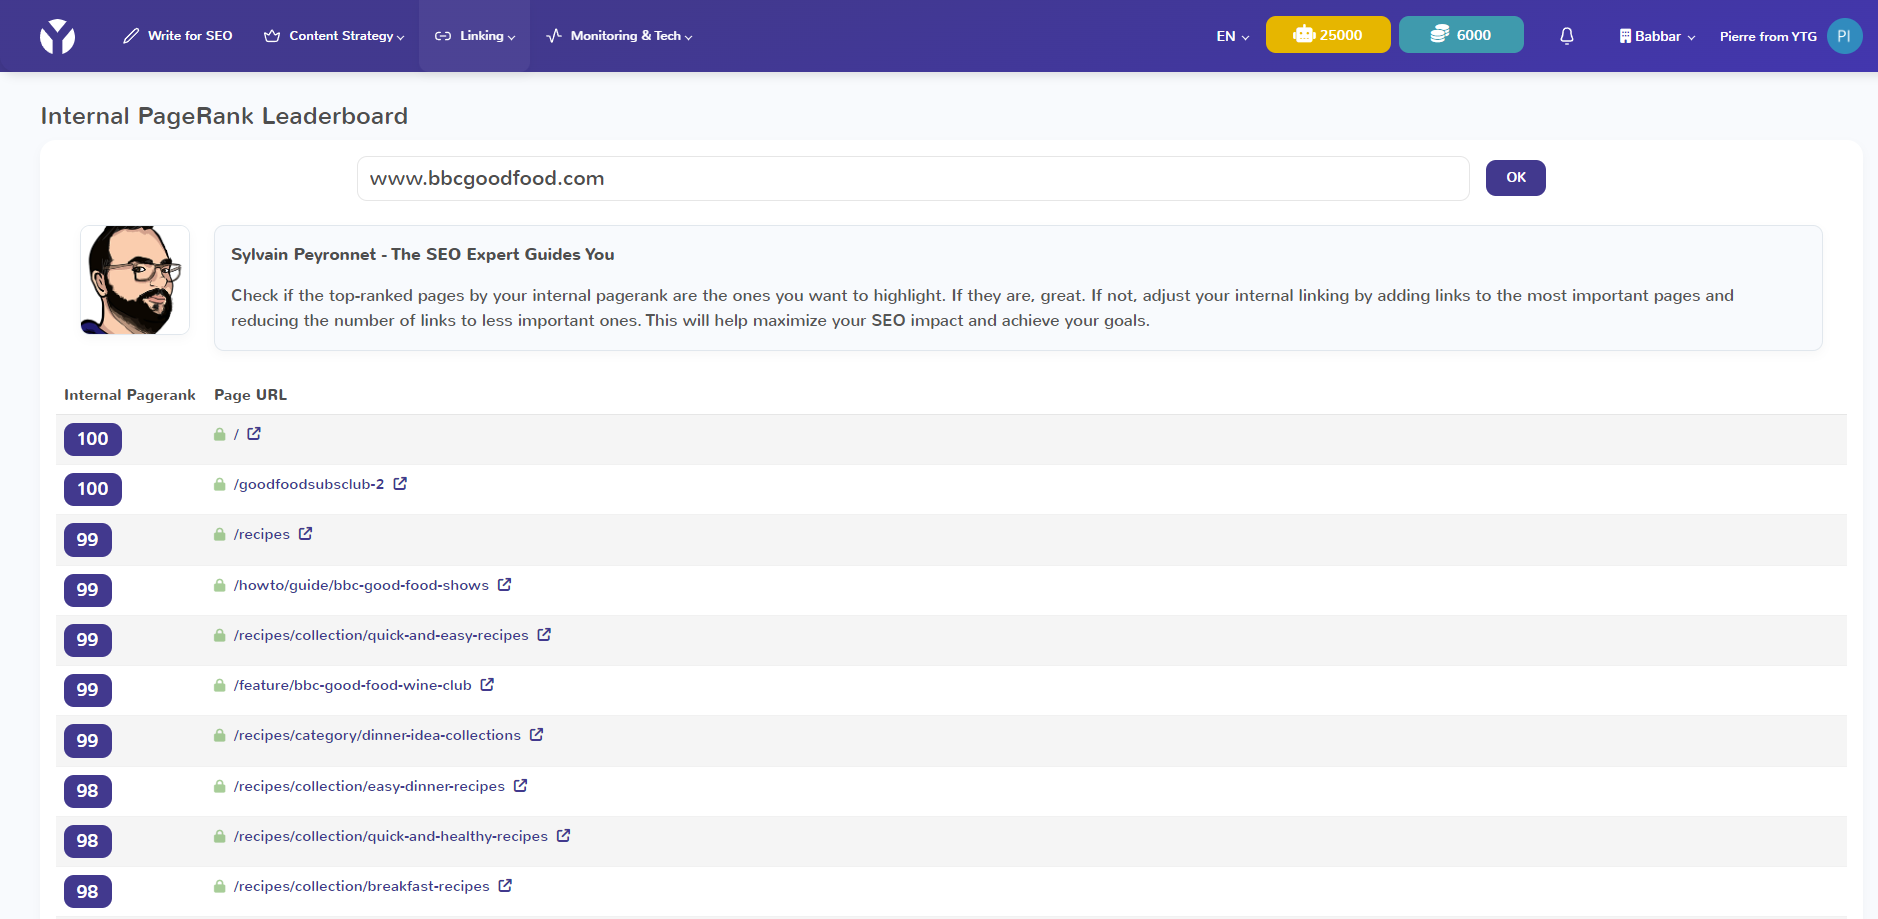Open external link for easy-dinner-recipes
This screenshot has width=1878, height=919.
[x=520, y=786]
